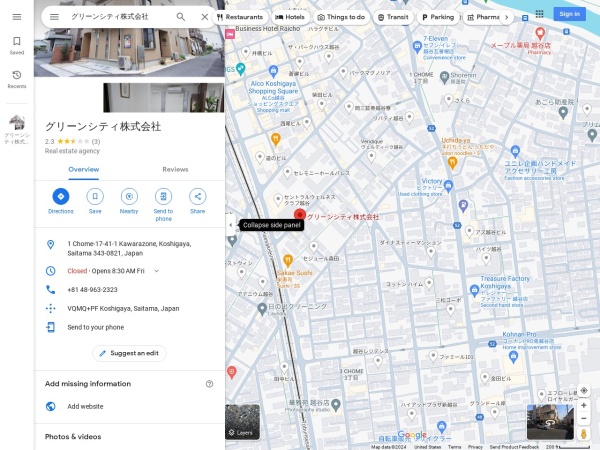The height and width of the screenshot is (450, 600).
Task: Click the search box menu icon
Action: click(x=54, y=17)
